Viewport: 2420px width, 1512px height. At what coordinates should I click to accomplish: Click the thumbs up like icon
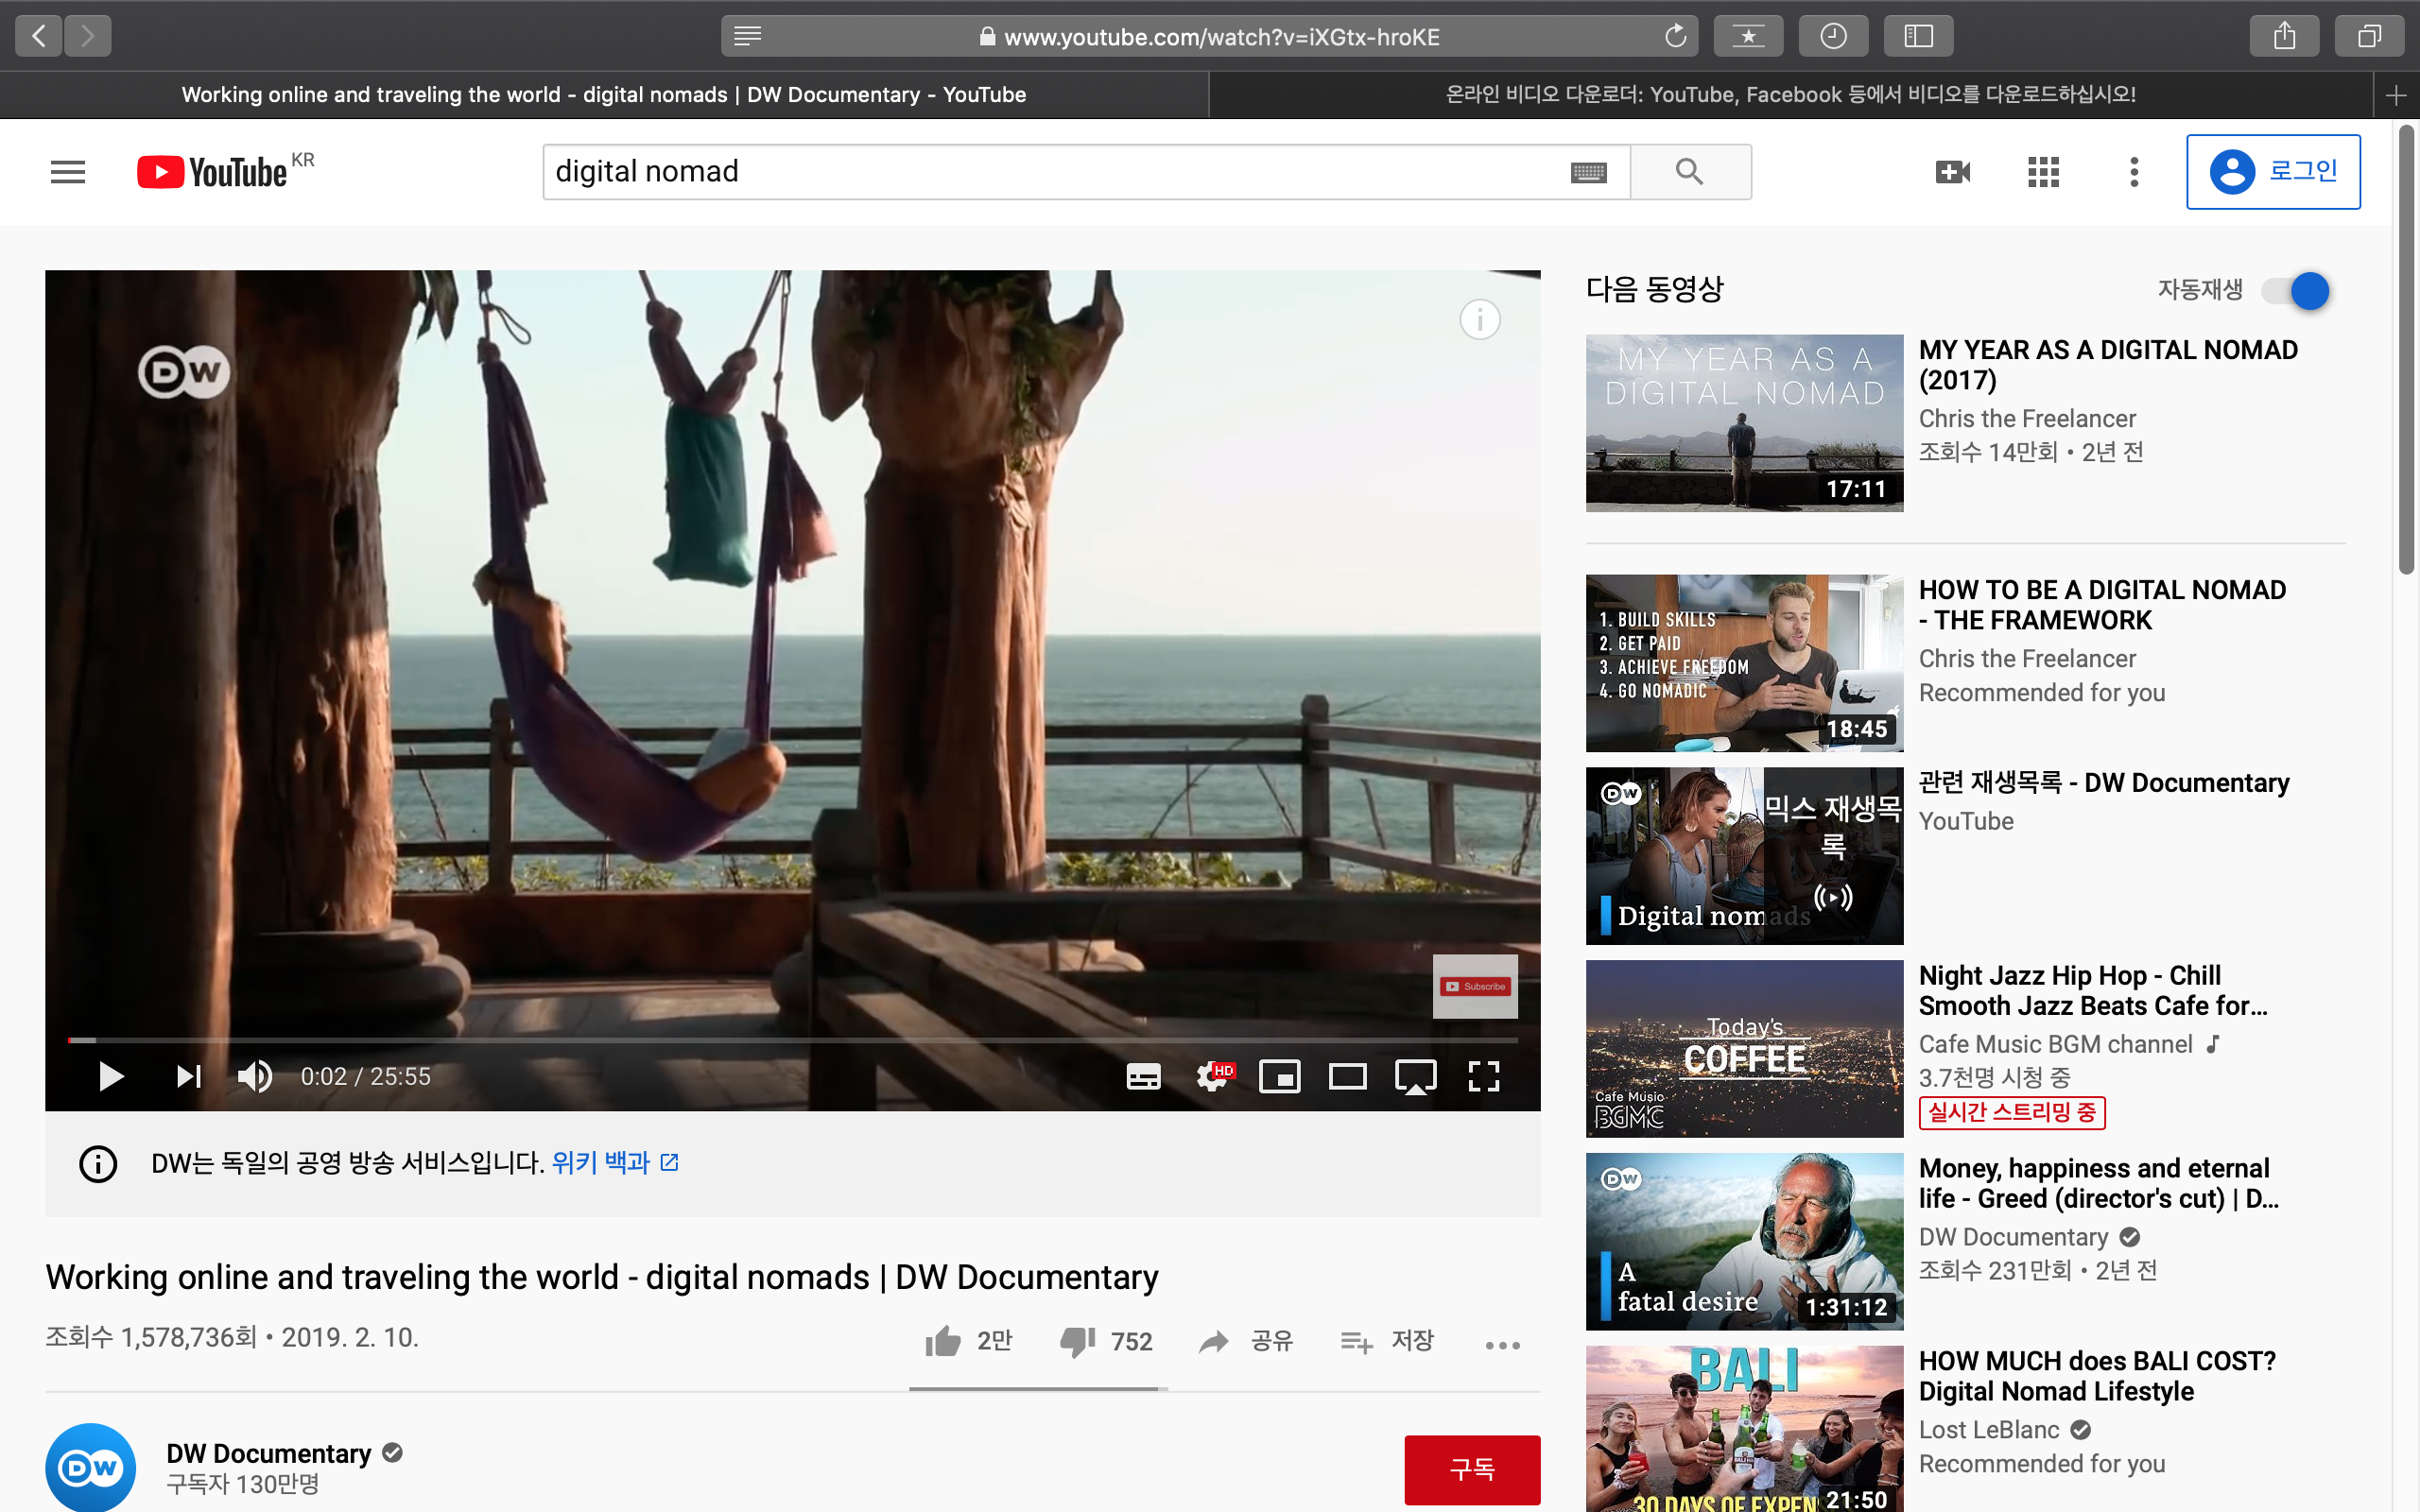[942, 1341]
